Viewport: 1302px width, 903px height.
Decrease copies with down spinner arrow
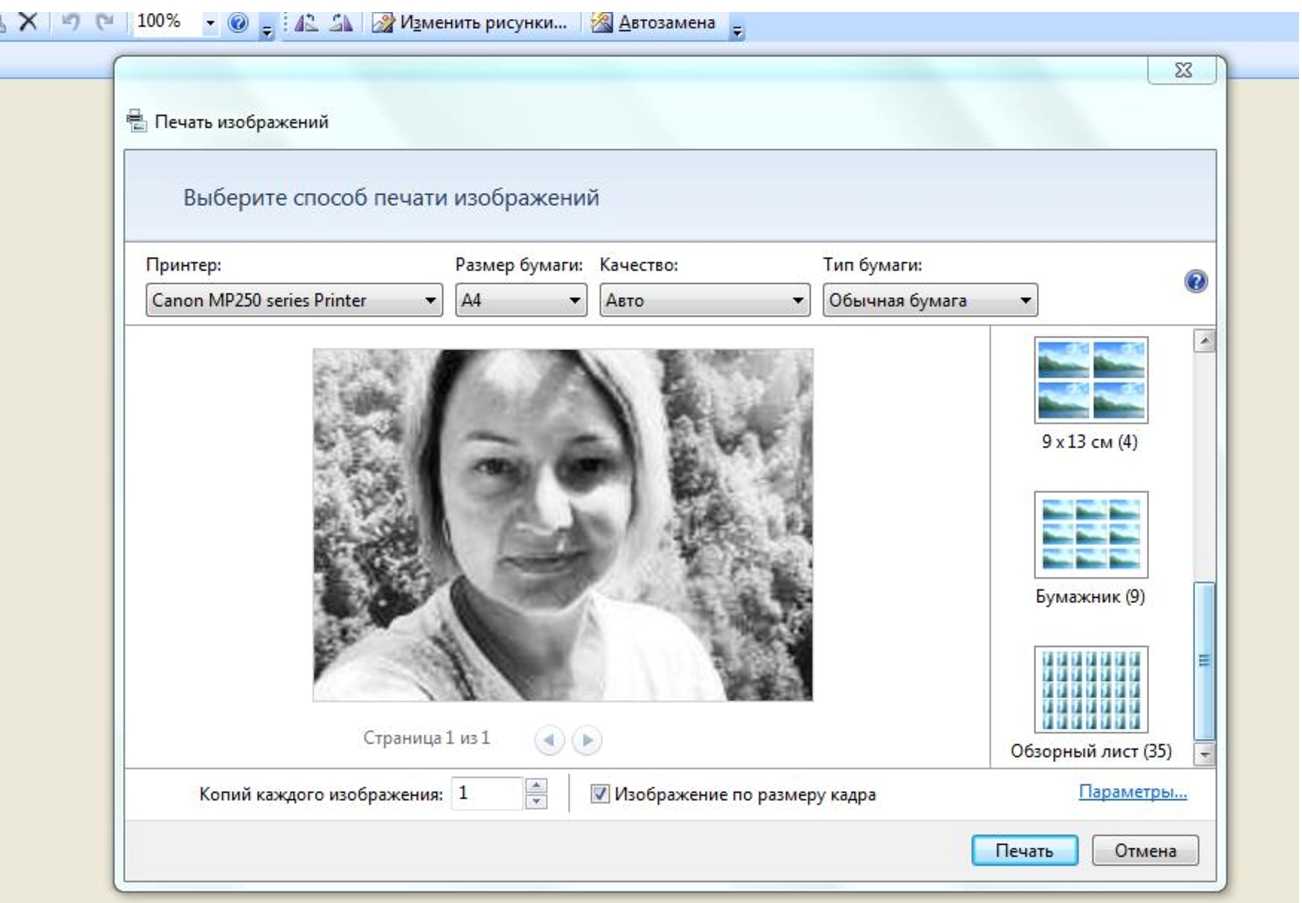click(x=538, y=802)
